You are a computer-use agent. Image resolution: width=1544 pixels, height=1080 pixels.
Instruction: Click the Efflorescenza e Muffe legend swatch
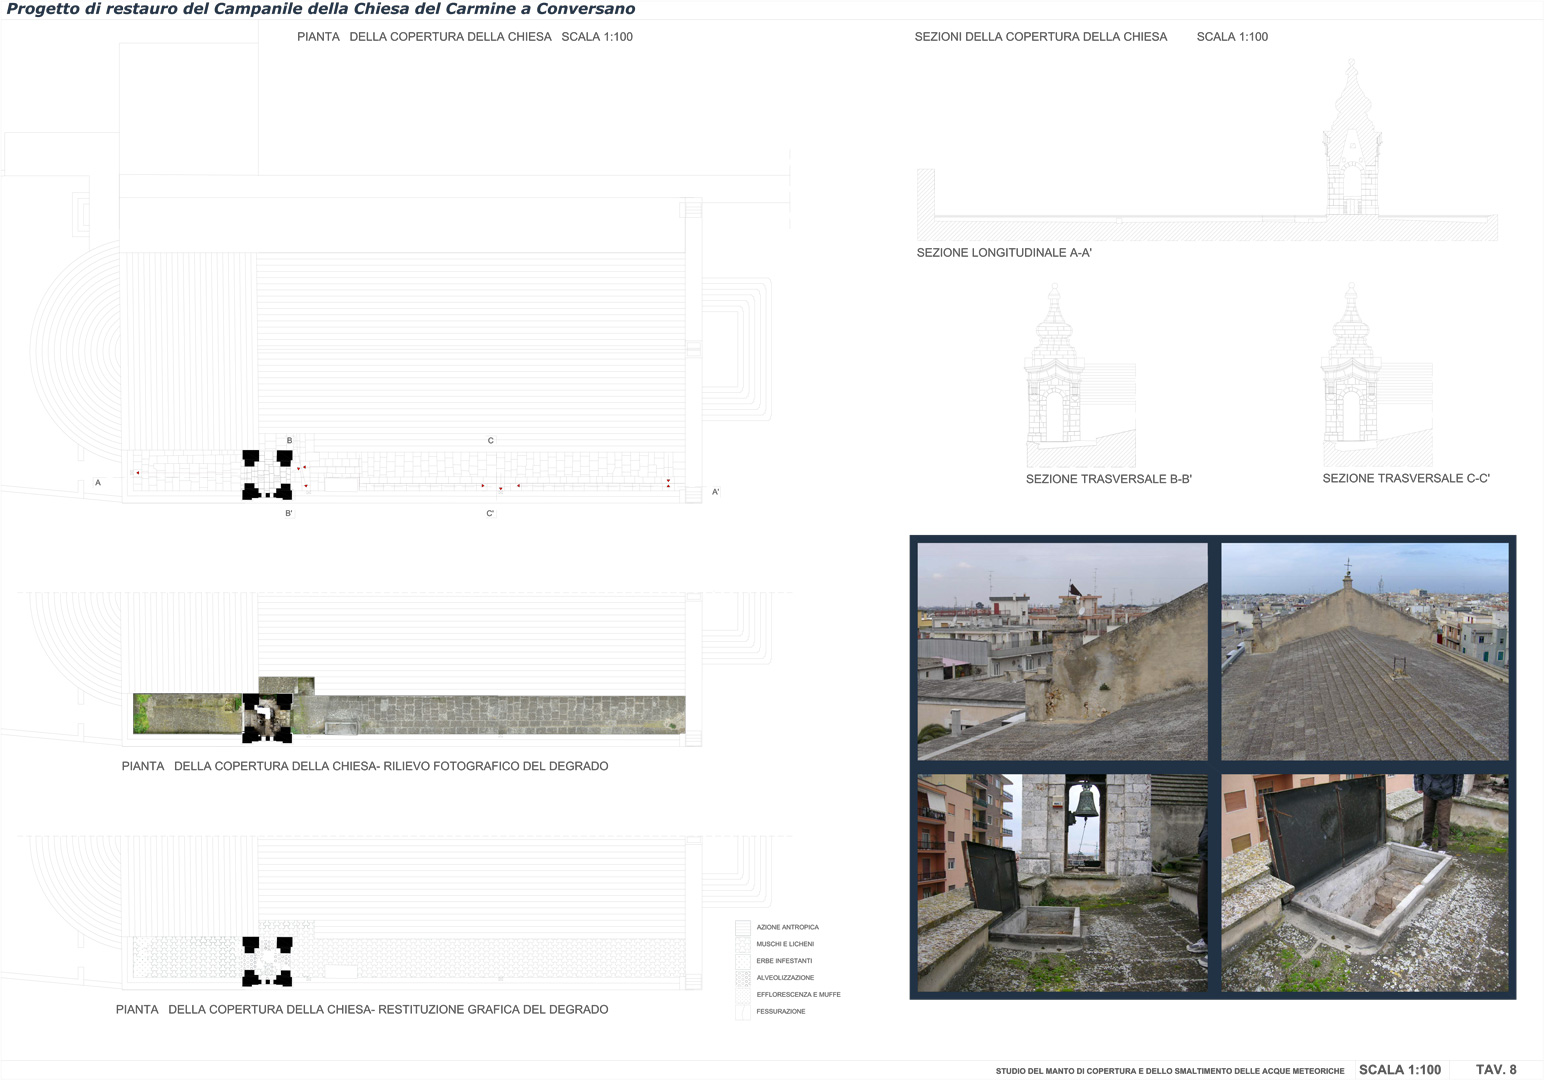pyautogui.click(x=742, y=996)
